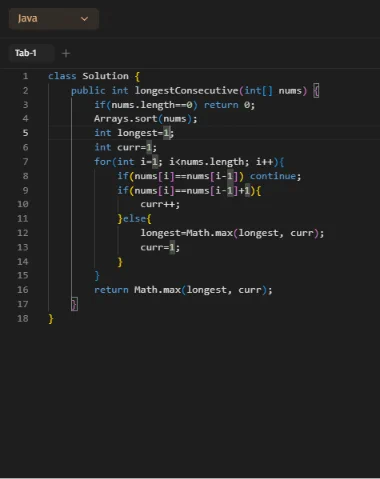Click the 'int curr=1;' declaration line
380x479 pixels.
125,147
